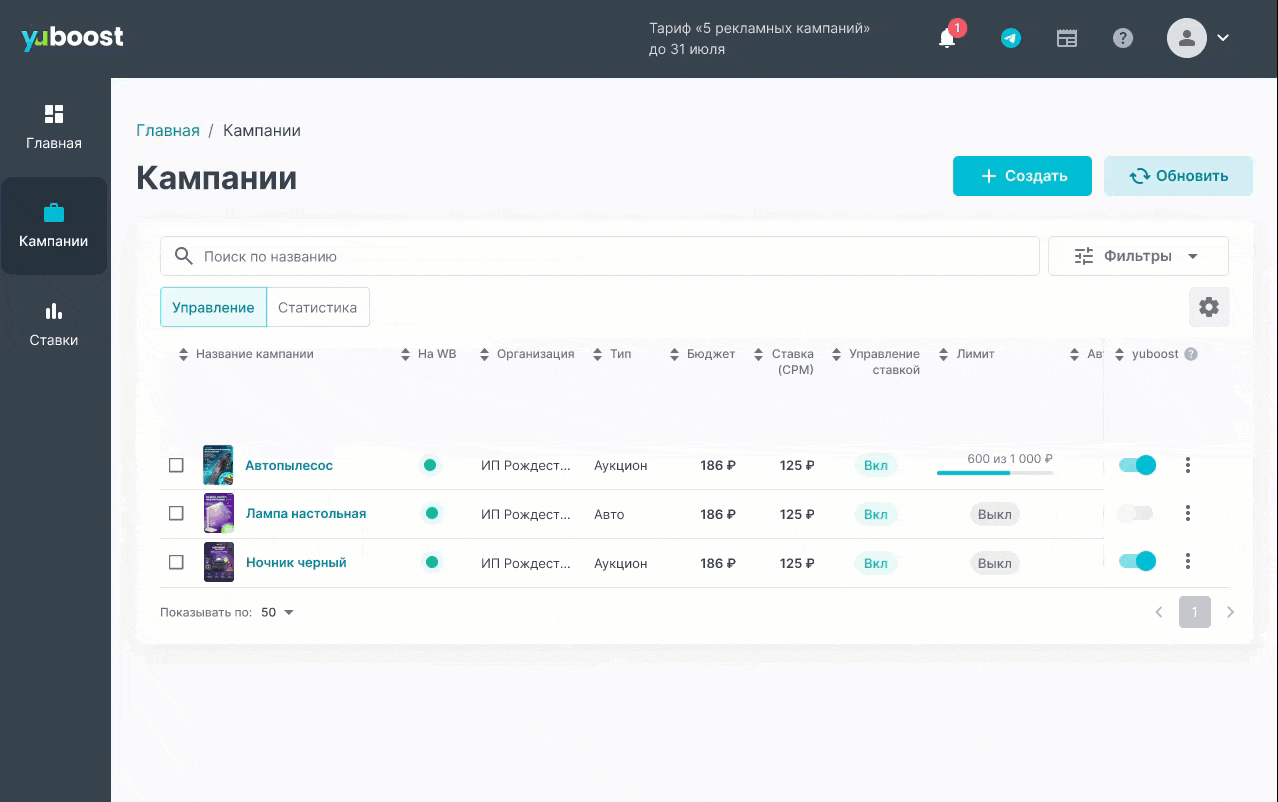Sort by Название кампании column

(183, 354)
